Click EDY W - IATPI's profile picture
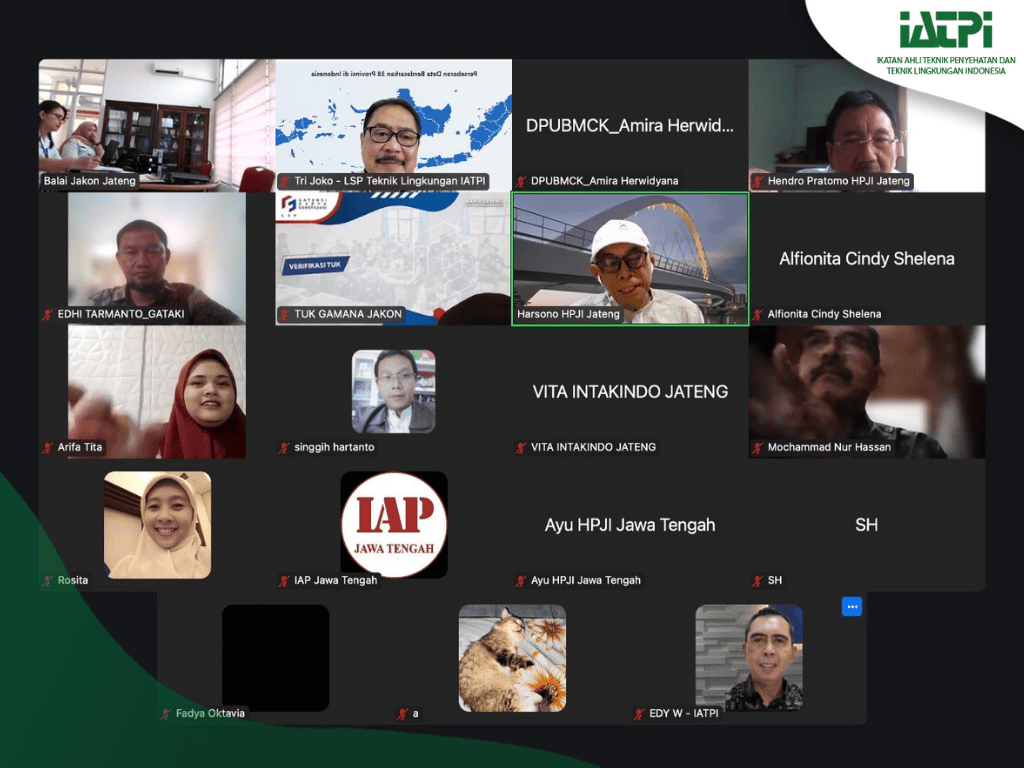This screenshot has width=1024, height=768. [x=749, y=658]
